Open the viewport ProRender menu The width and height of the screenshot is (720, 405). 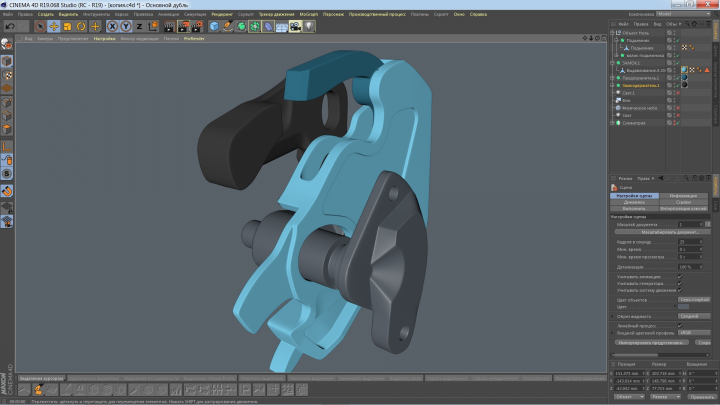[x=194, y=39]
